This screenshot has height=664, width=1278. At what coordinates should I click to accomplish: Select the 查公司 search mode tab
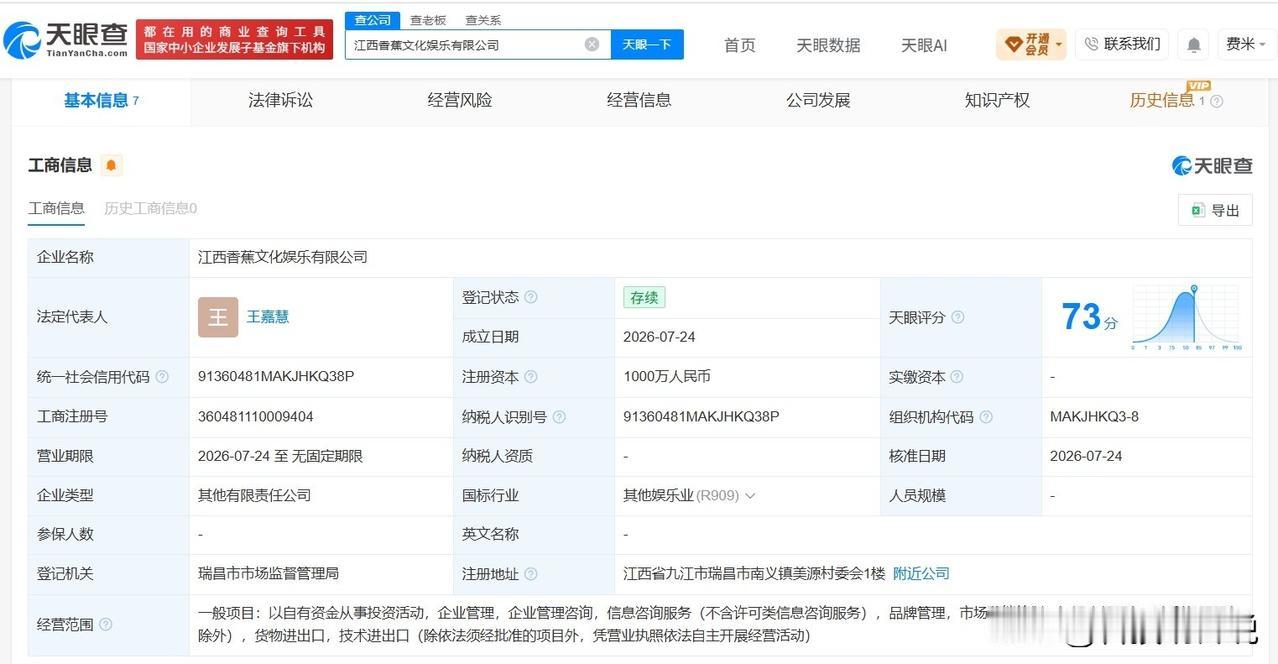click(x=373, y=20)
